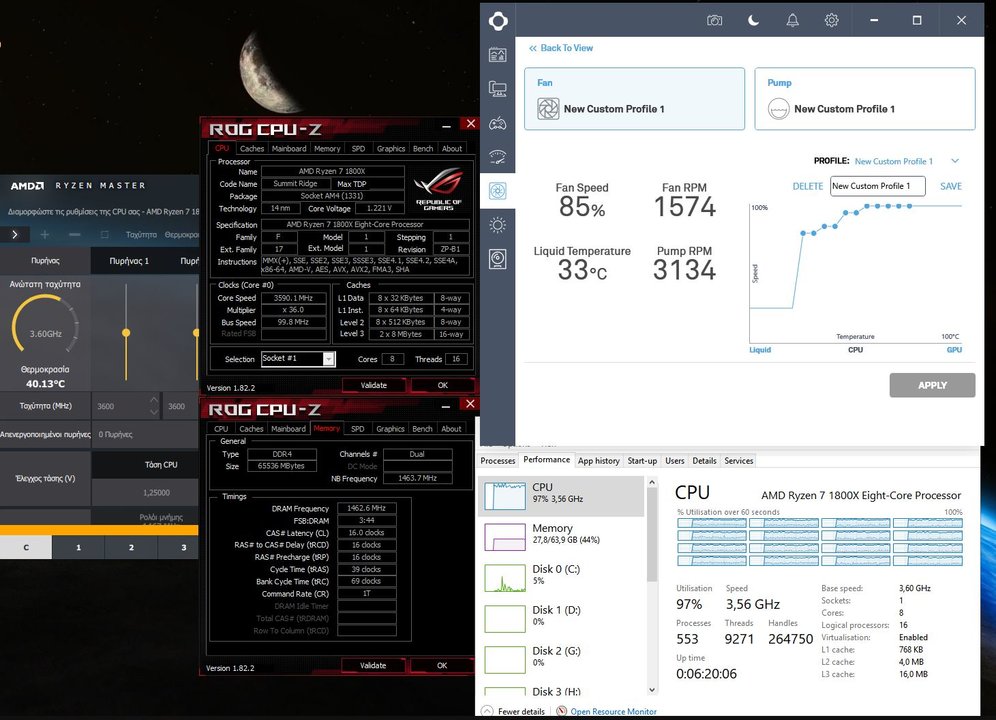Image resolution: width=996 pixels, height=720 pixels.
Task: Open Start-up tab in Task Manager
Action: coord(642,461)
